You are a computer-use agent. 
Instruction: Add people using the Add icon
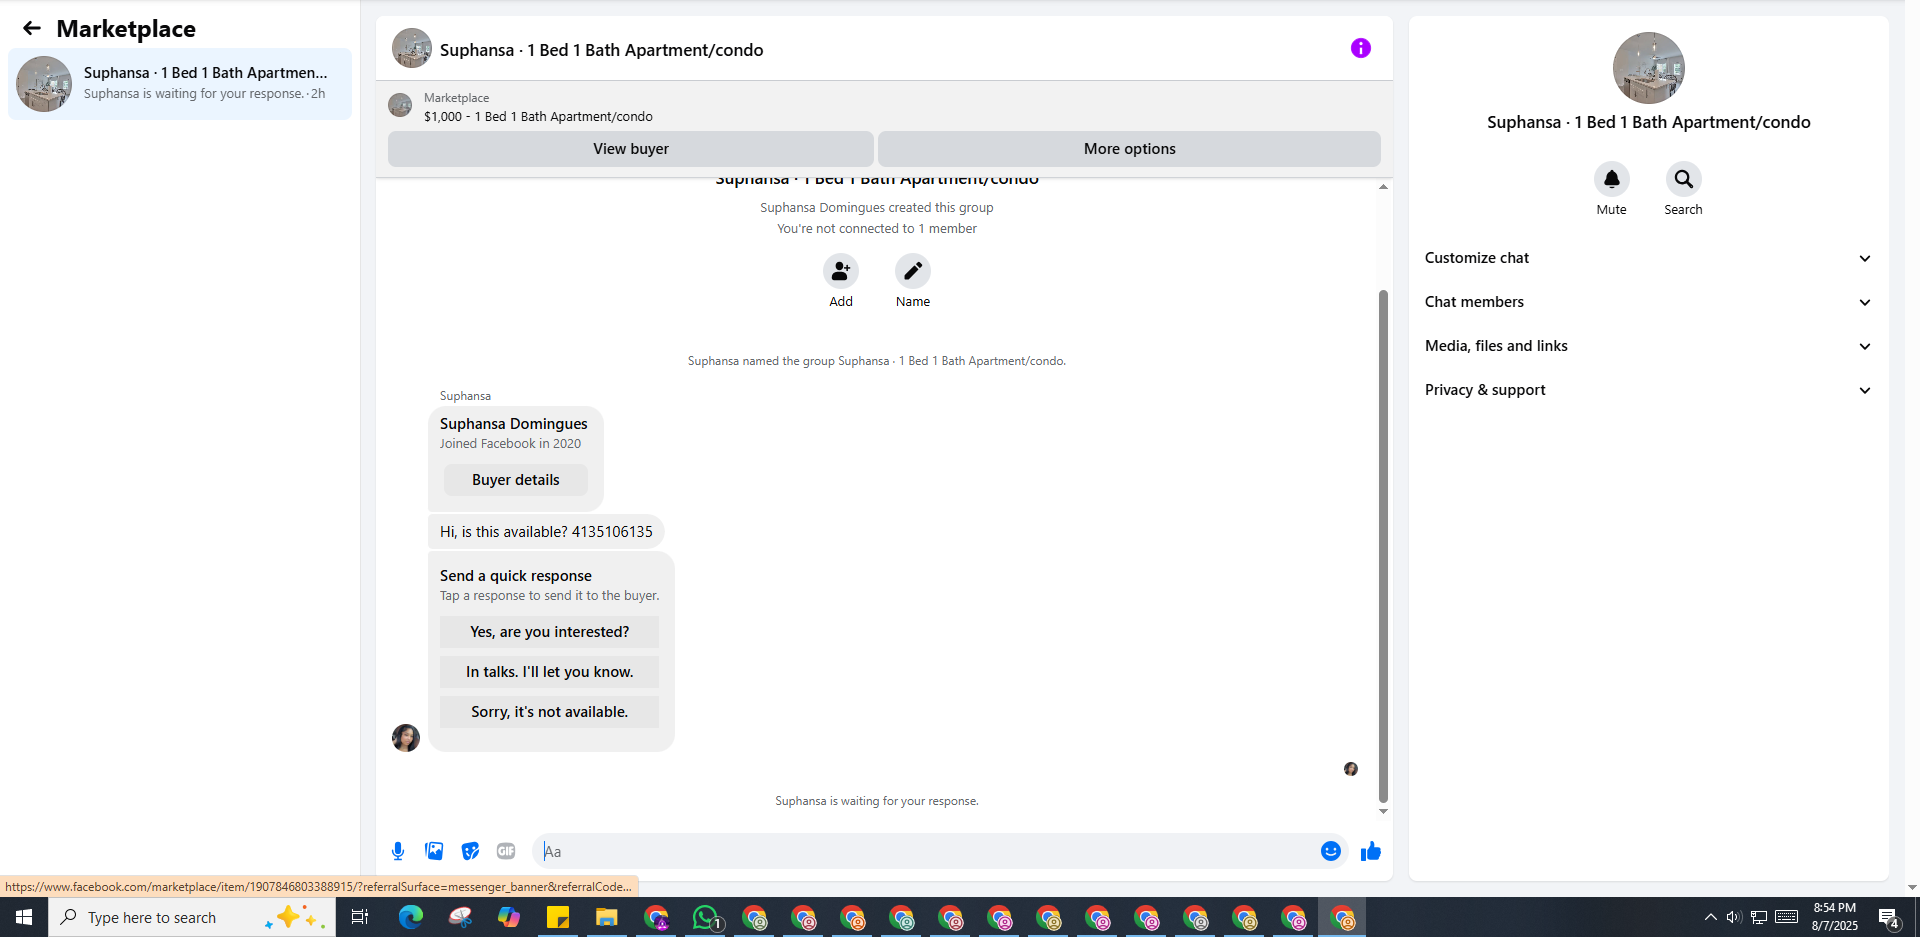[841, 271]
